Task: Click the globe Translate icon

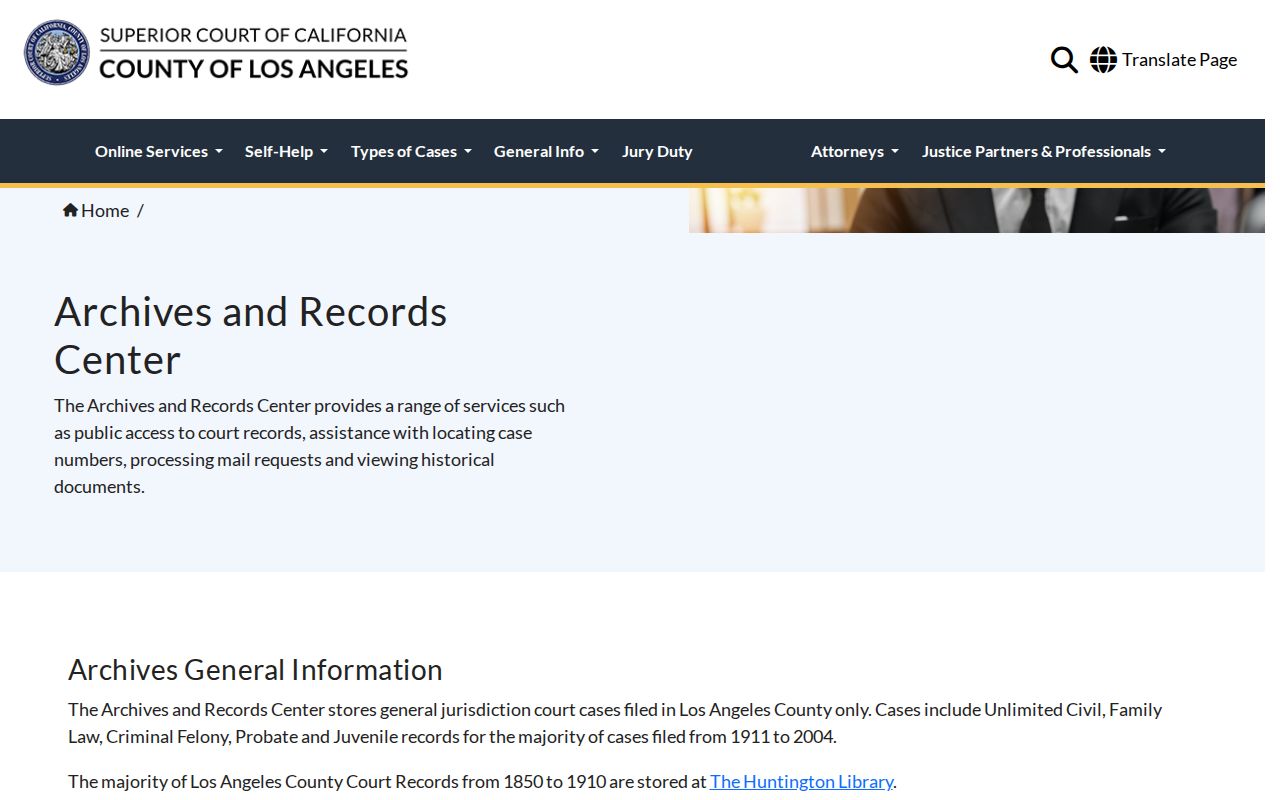Action: (x=1103, y=60)
